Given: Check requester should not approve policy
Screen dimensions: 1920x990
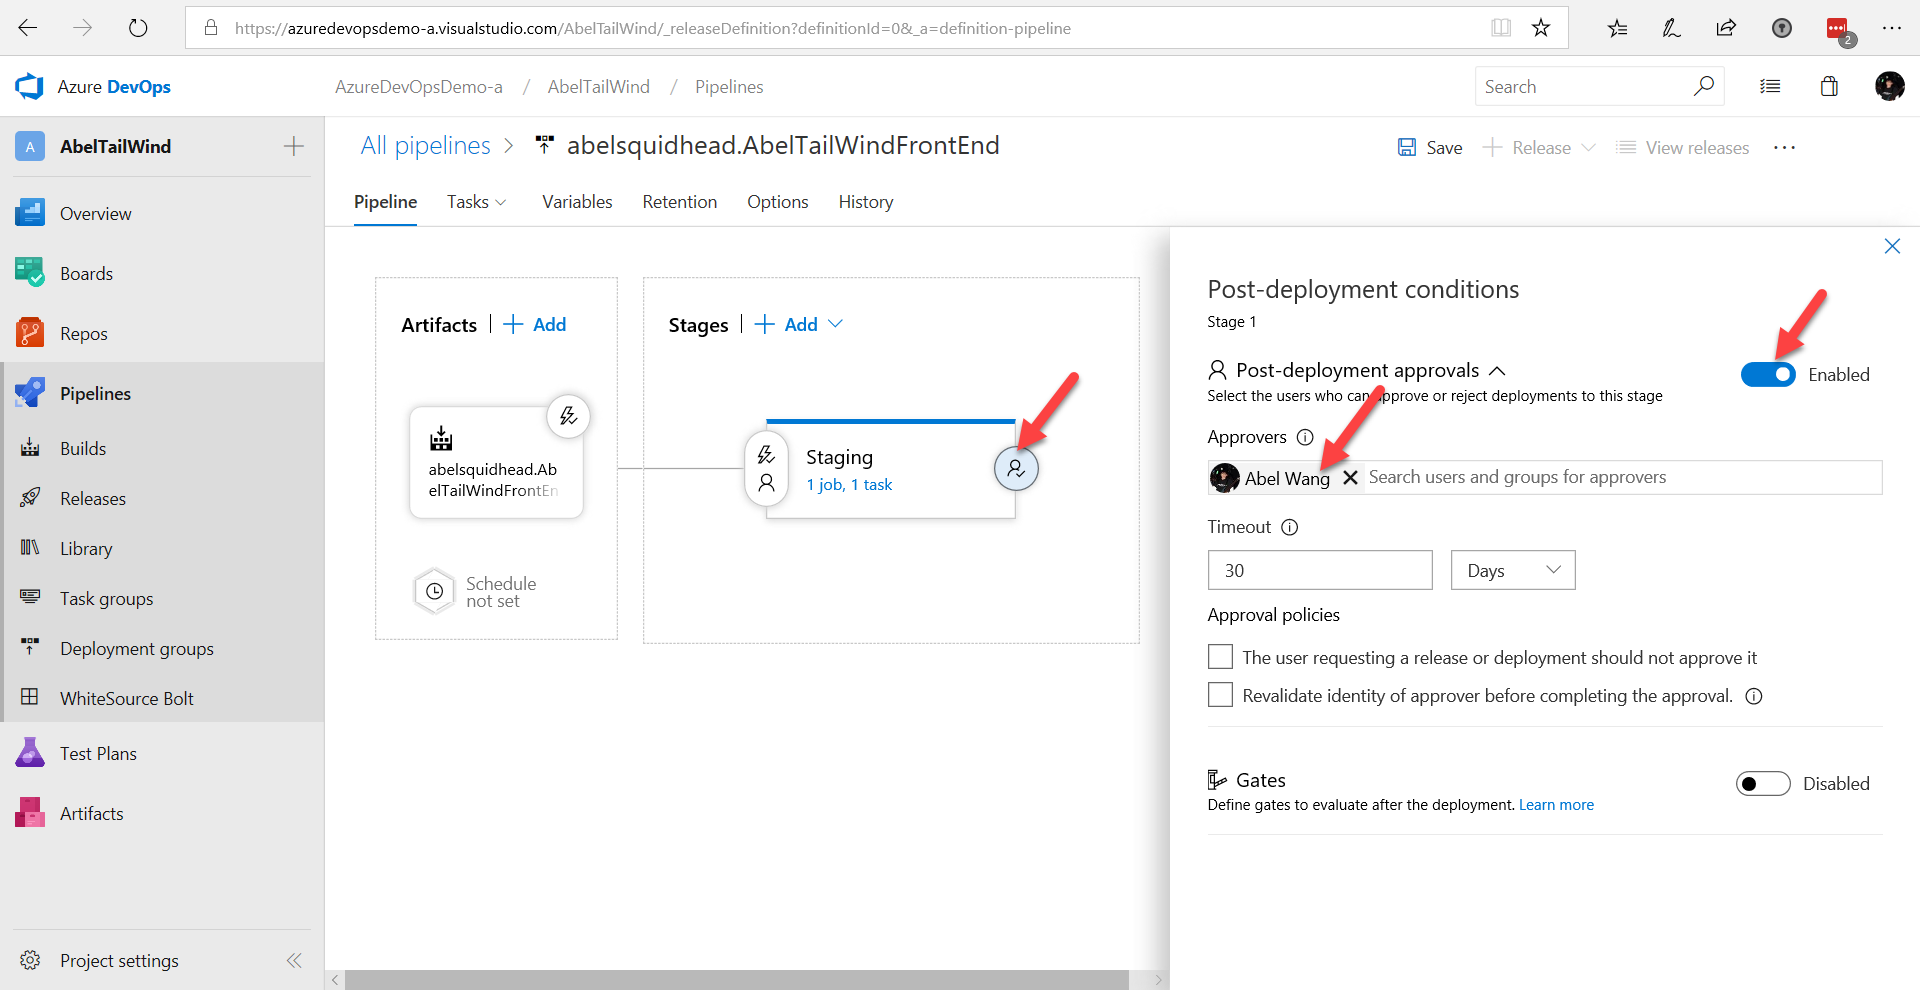Looking at the screenshot, I should [x=1220, y=657].
